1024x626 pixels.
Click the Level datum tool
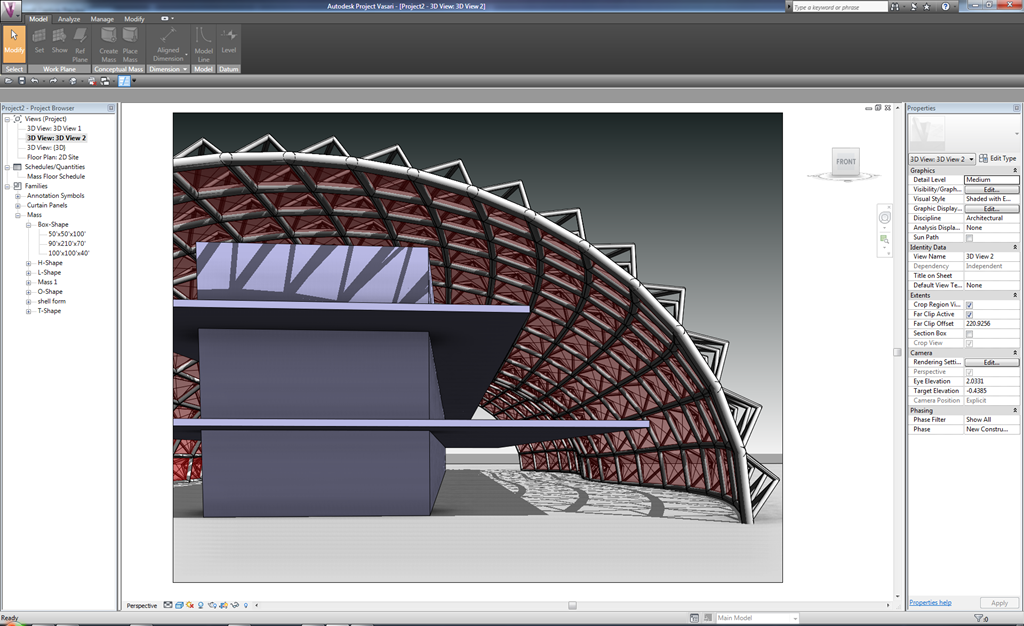coord(229,43)
